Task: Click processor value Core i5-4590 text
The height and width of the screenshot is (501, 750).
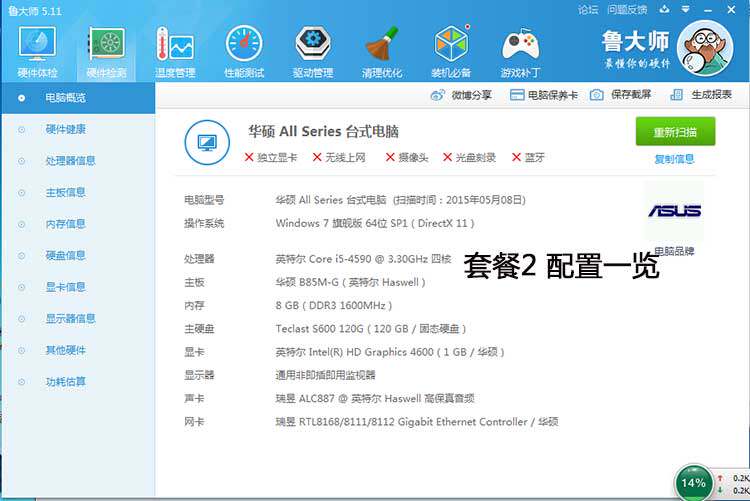Action: (363, 259)
